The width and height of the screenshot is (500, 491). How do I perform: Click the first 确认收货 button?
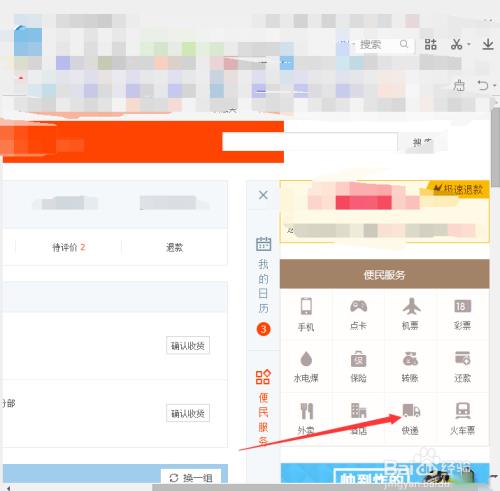(x=188, y=345)
